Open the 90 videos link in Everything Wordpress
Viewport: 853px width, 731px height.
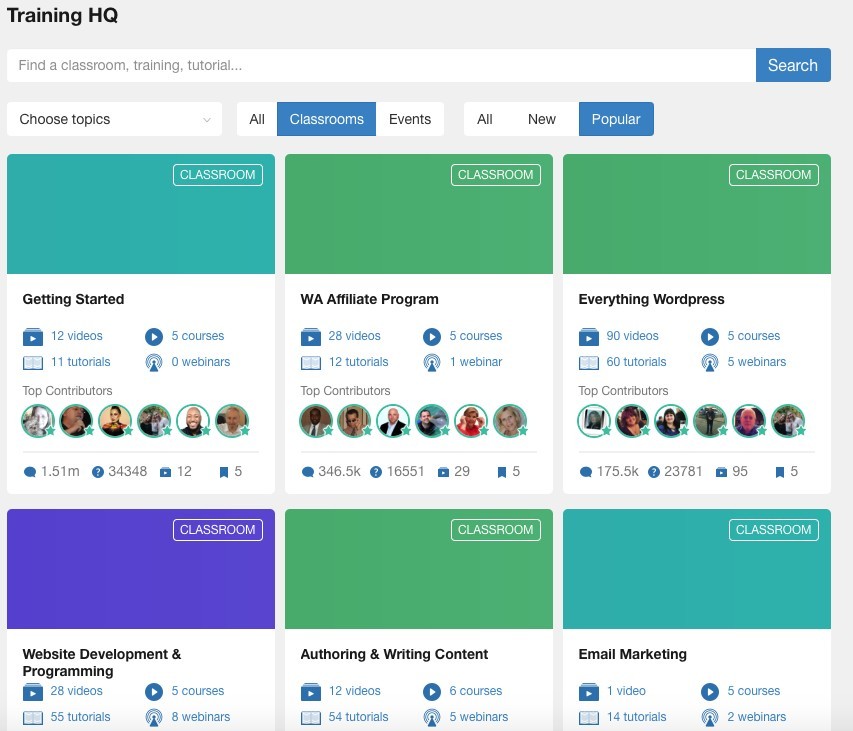(x=632, y=336)
